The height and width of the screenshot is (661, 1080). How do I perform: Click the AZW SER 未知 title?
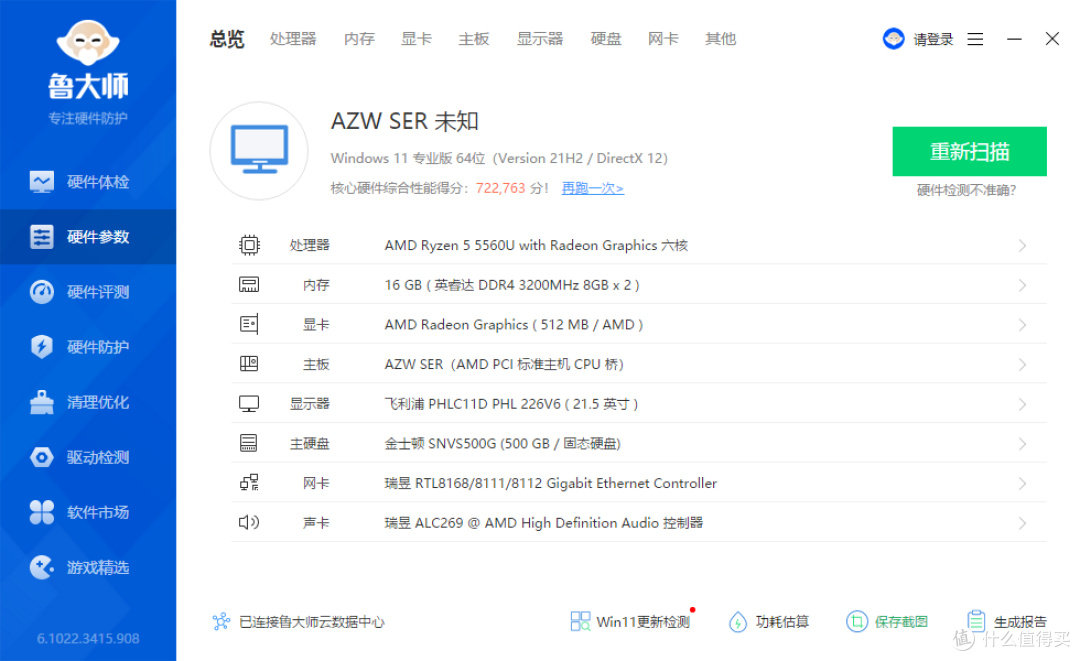pyautogui.click(x=405, y=121)
